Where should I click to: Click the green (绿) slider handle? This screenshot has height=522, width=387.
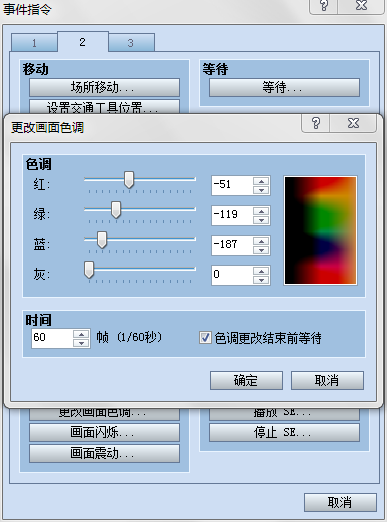(x=116, y=210)
